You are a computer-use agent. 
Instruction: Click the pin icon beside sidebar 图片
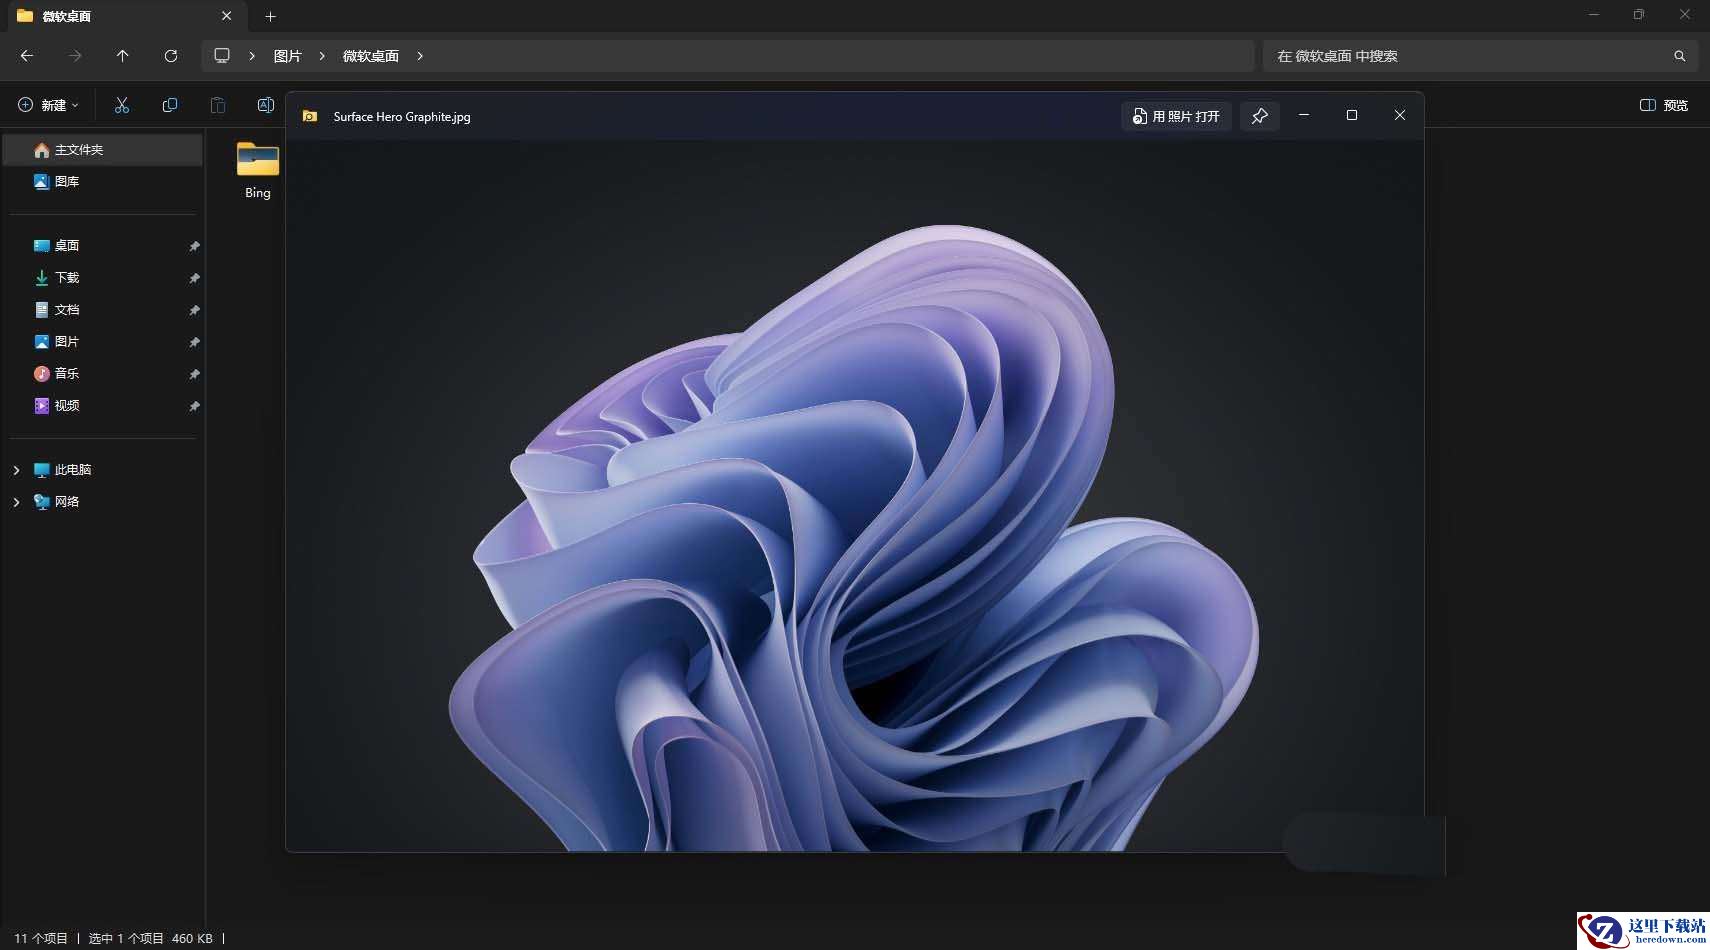click(195, 342)
